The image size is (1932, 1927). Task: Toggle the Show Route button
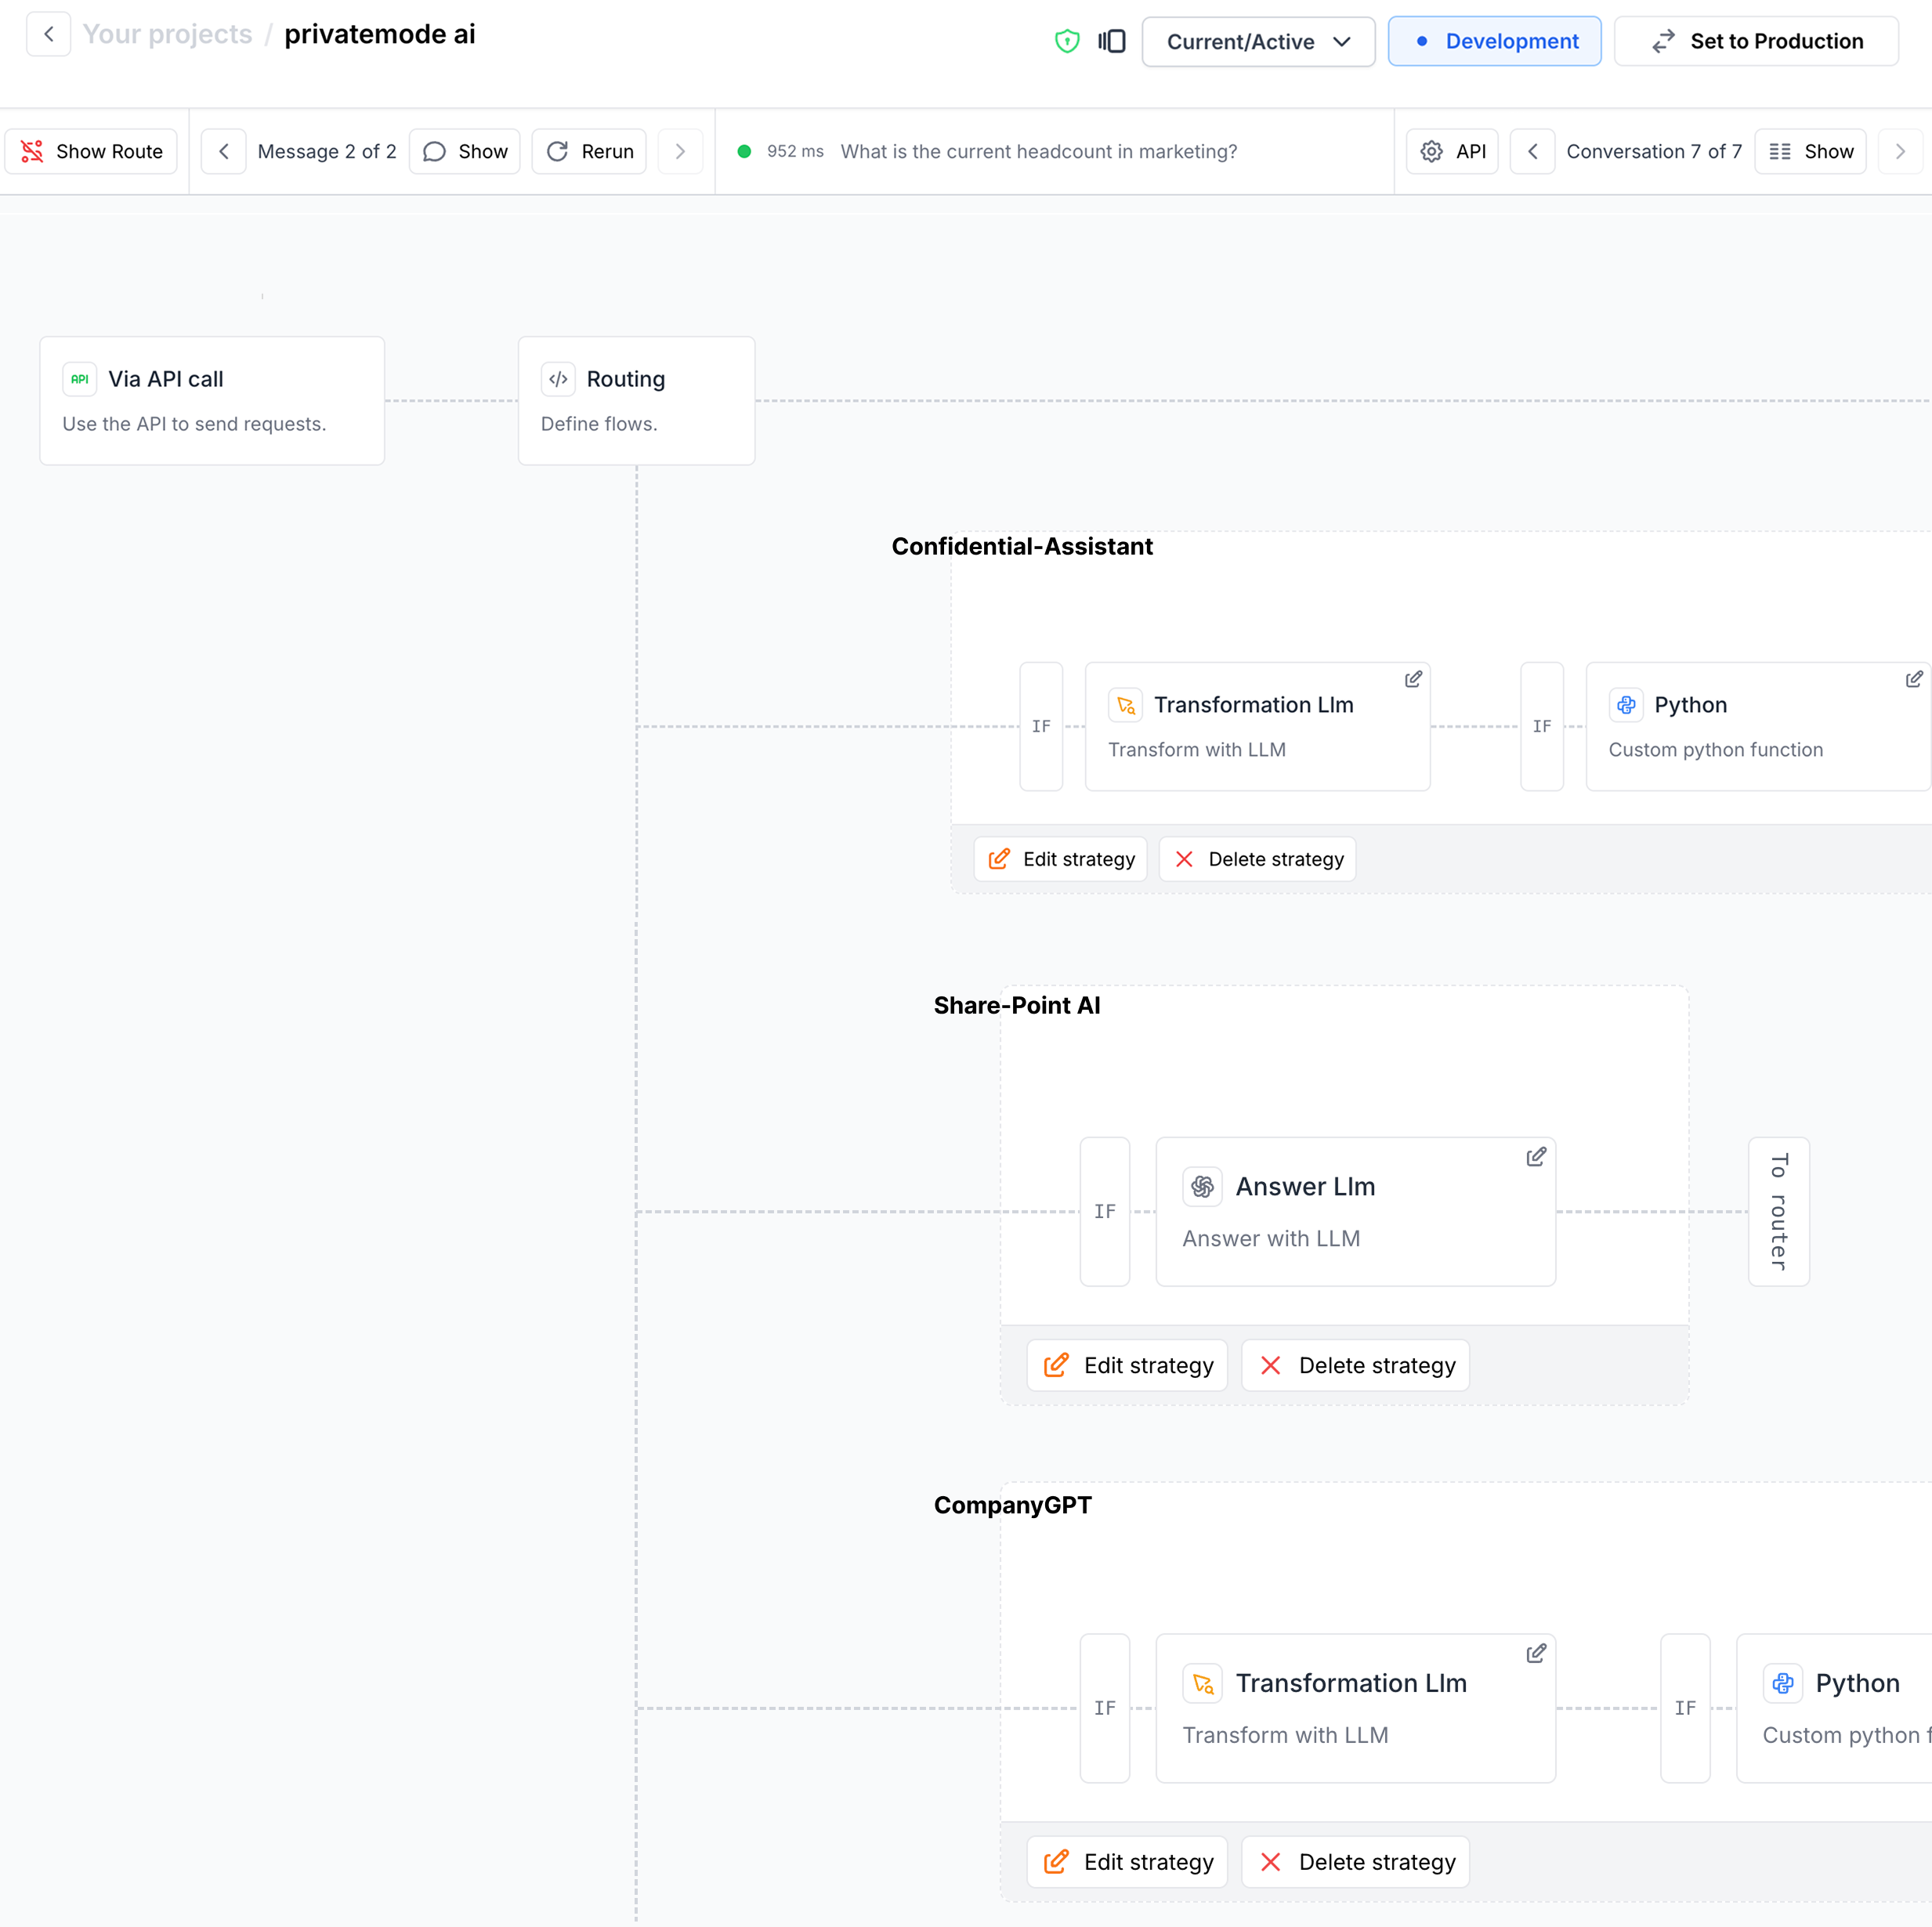tap(91, 151)
